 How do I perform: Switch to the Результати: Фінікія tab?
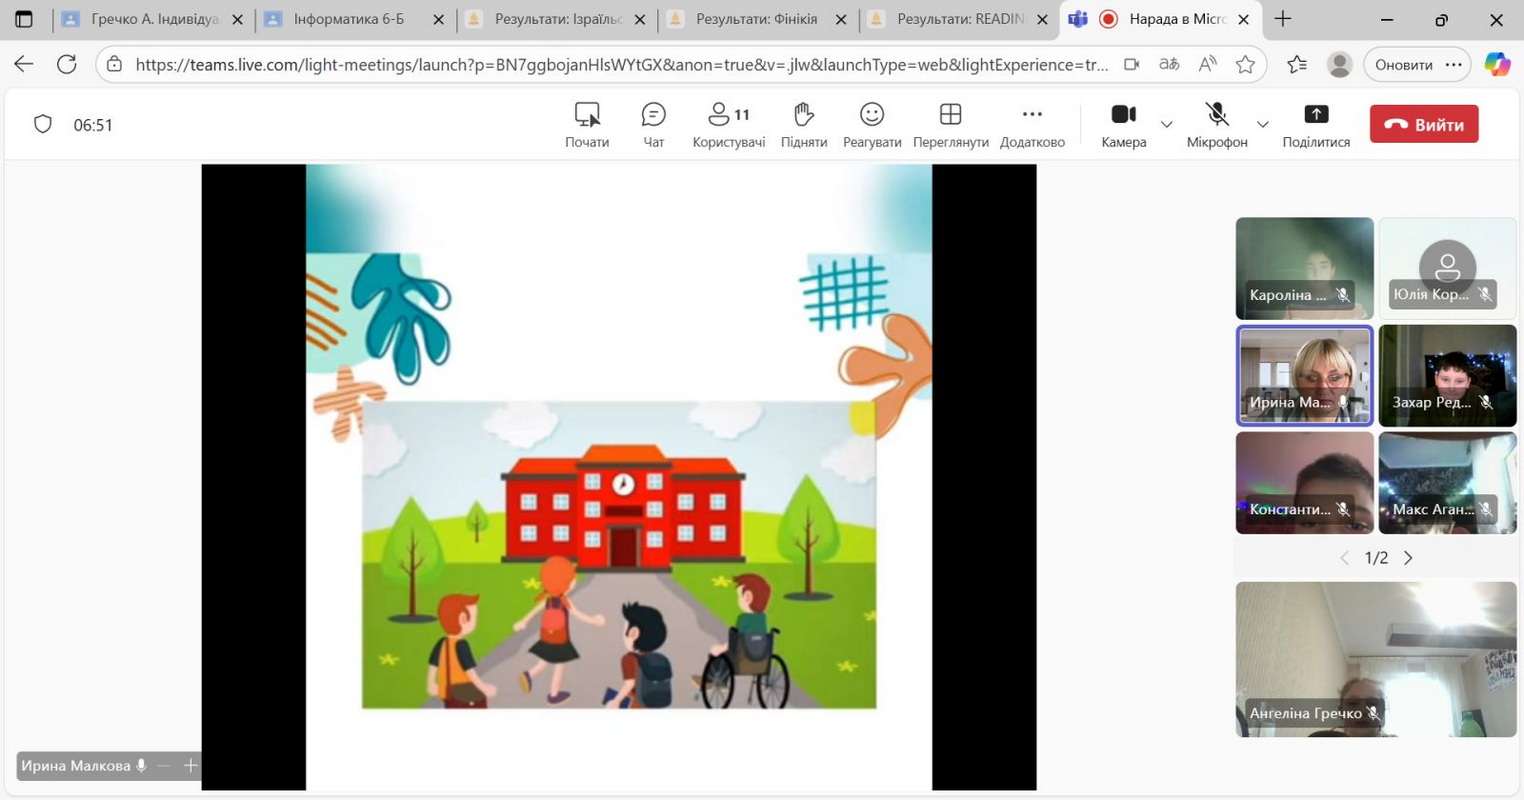(756, 19)
